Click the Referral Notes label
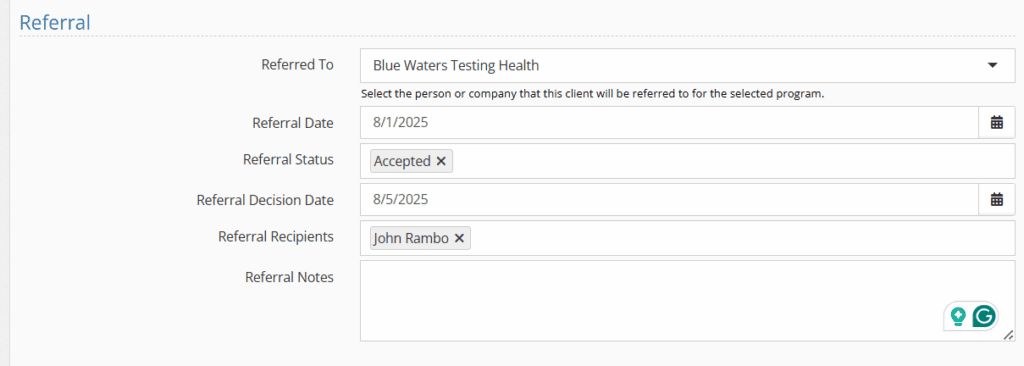This screenshot has height=366, width=1024. pos(289,277)
